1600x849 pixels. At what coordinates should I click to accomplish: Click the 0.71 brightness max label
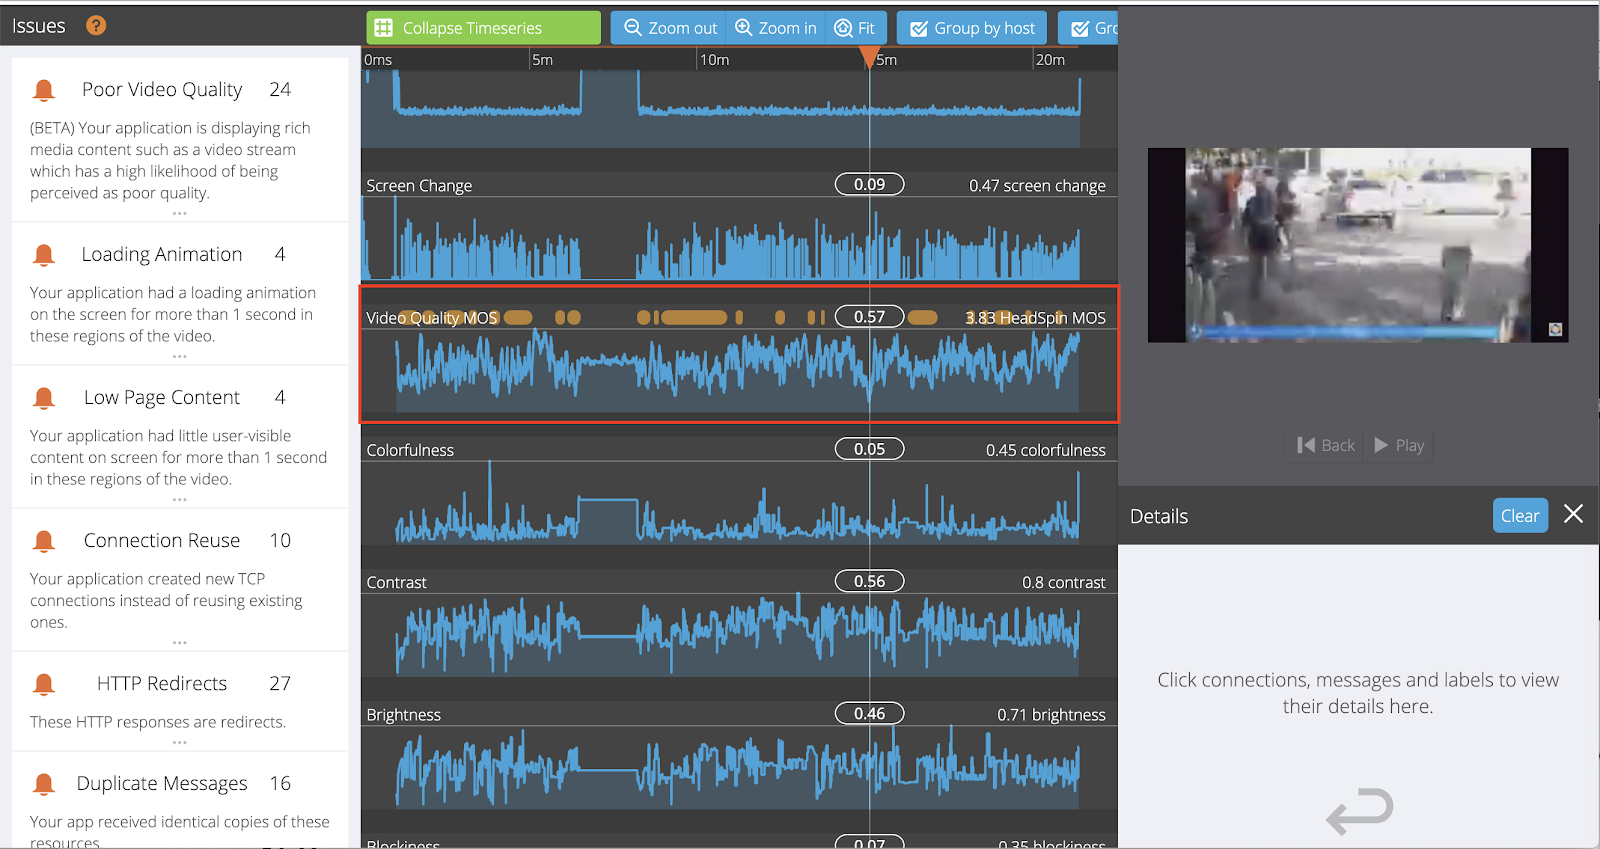point(1051,715)
